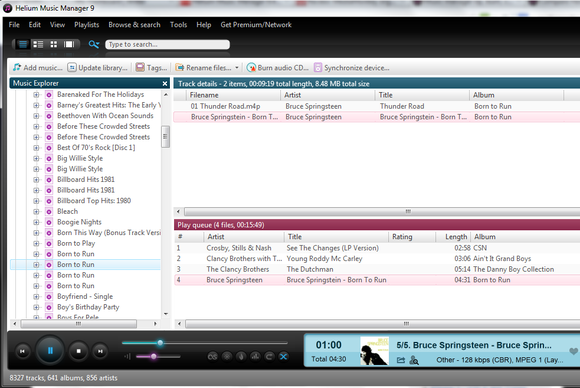
Task: Toggle the repeat mode icon
Action: (x=269, y=357)
